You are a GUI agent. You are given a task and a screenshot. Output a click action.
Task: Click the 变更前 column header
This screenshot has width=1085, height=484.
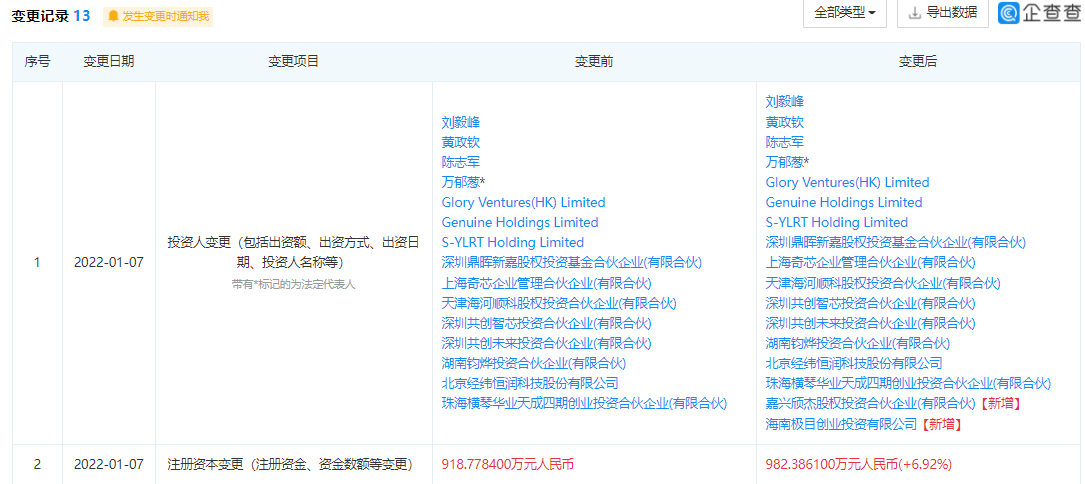point(594,62)
